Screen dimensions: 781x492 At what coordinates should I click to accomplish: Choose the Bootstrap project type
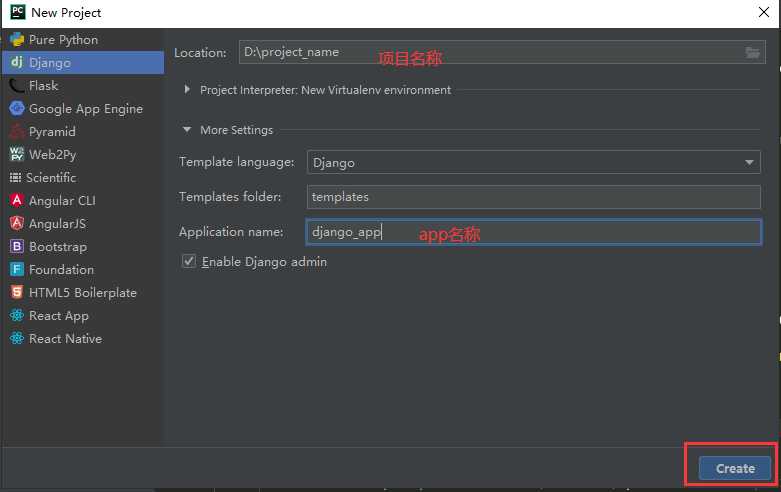[x=82, y=246]
